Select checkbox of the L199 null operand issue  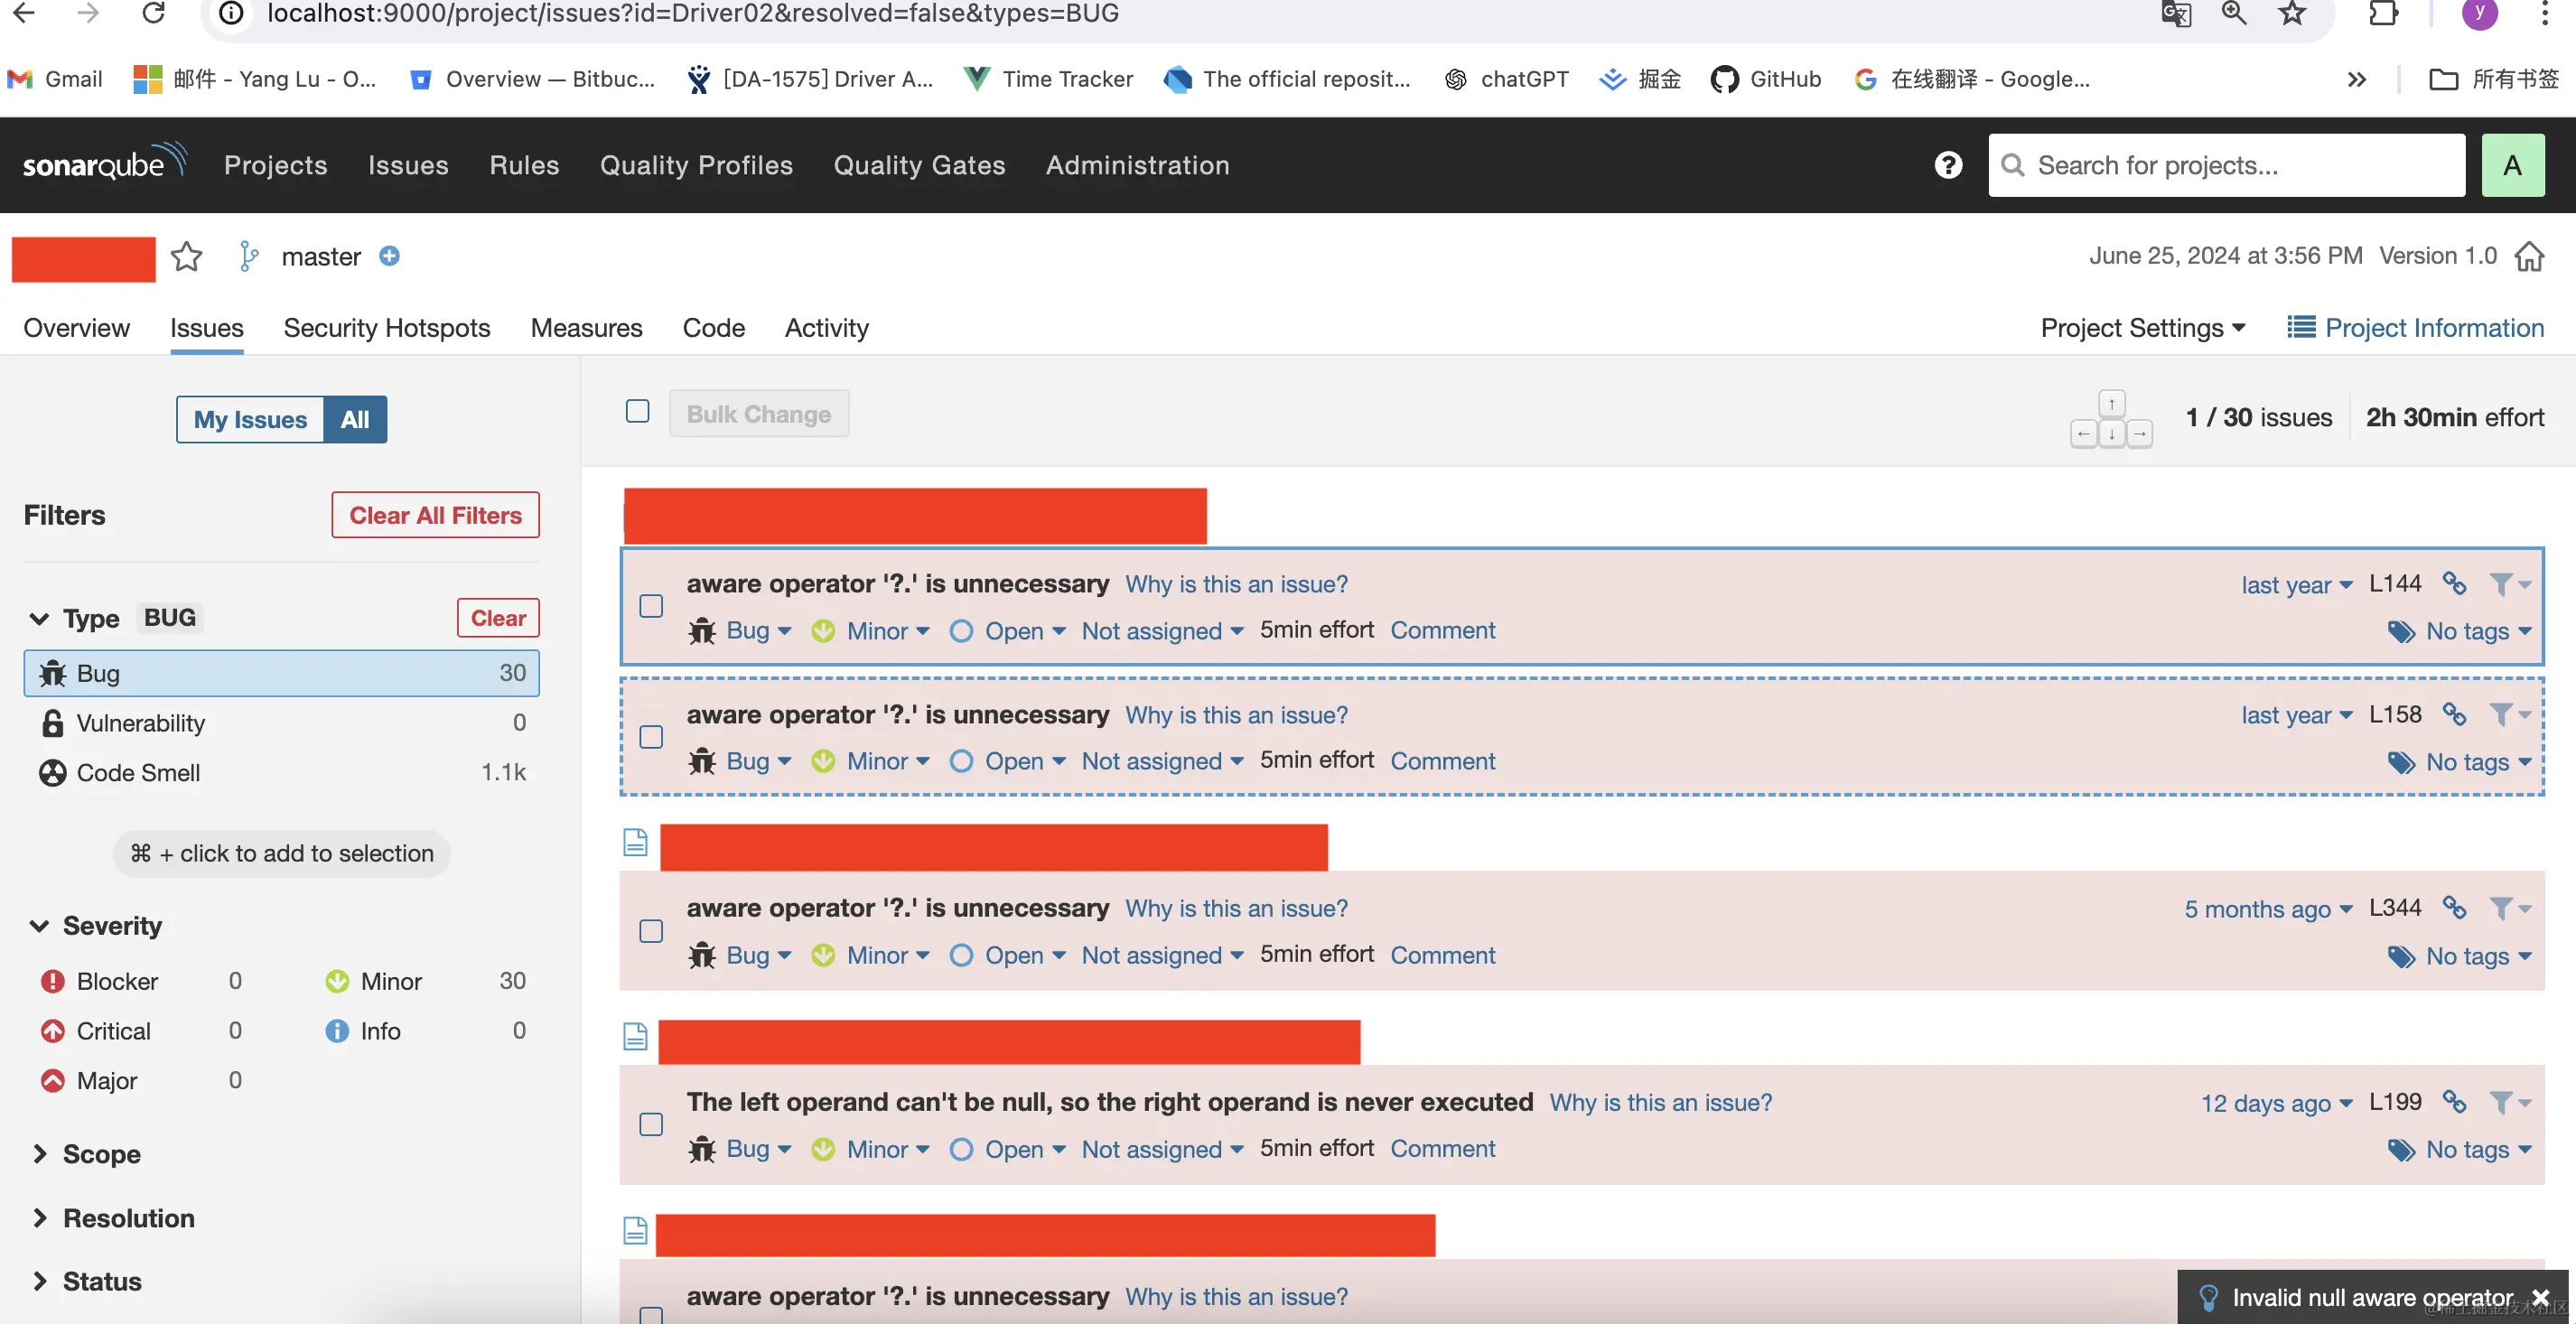[x=651, y=1125]
